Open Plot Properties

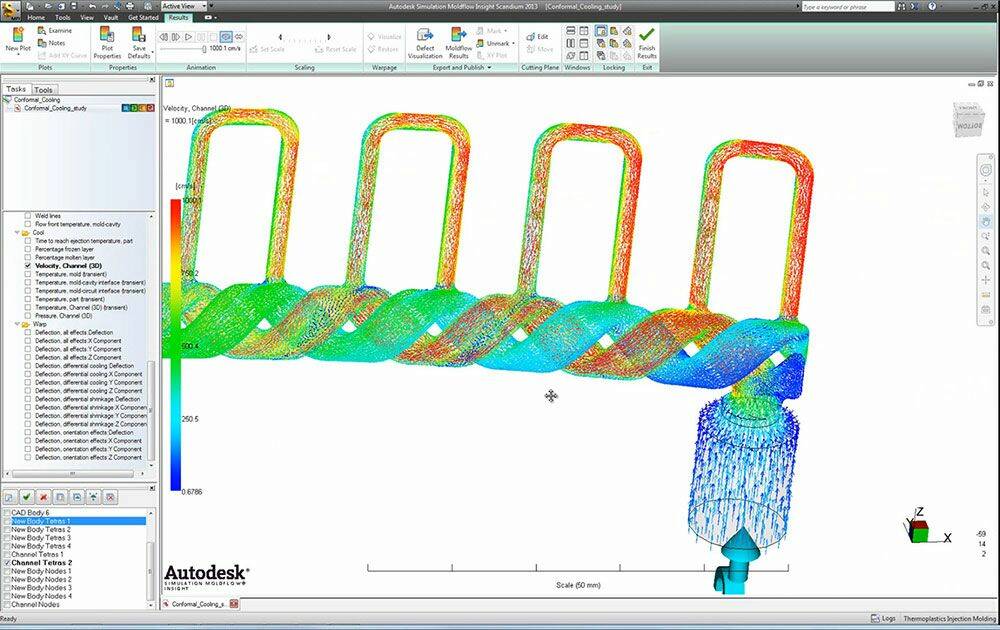coord(107,43)
